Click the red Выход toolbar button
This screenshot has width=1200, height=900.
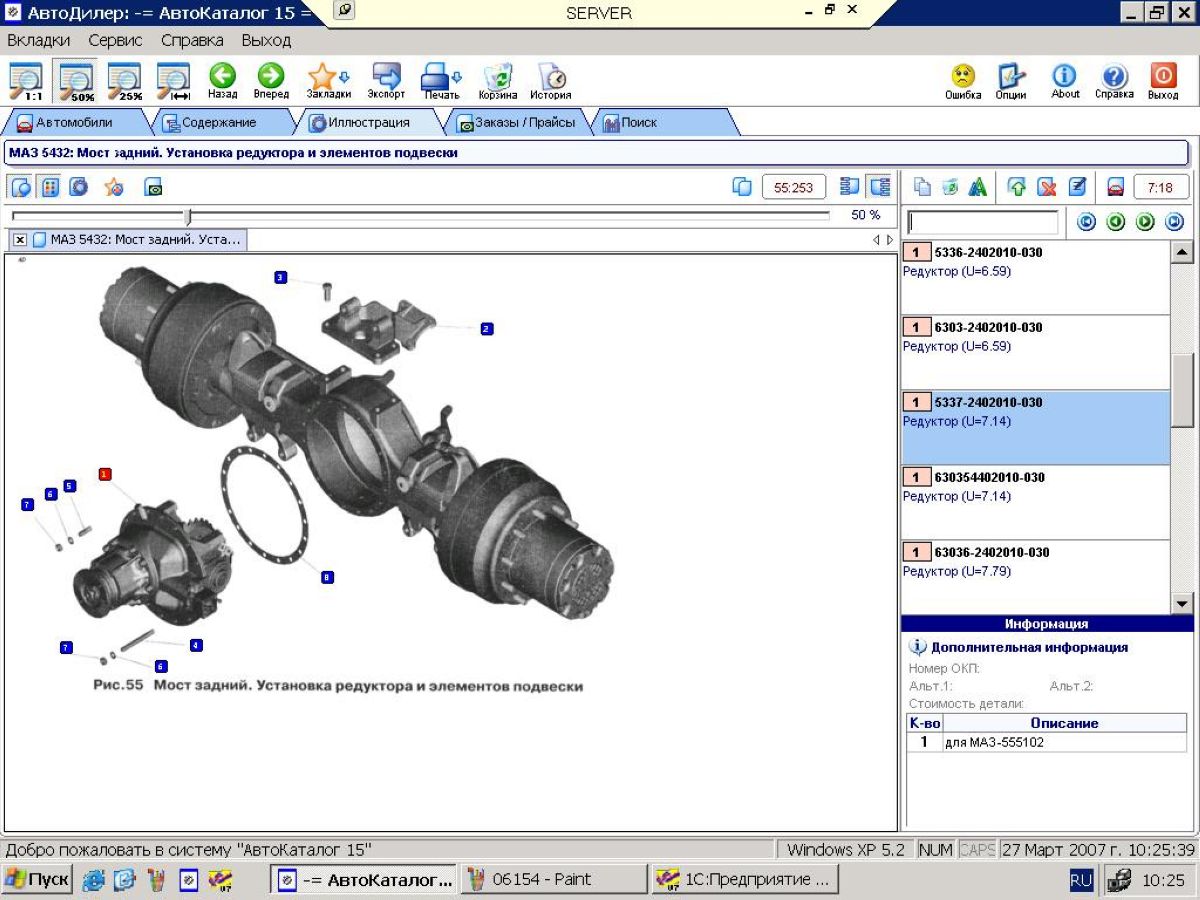point(1163,82)
